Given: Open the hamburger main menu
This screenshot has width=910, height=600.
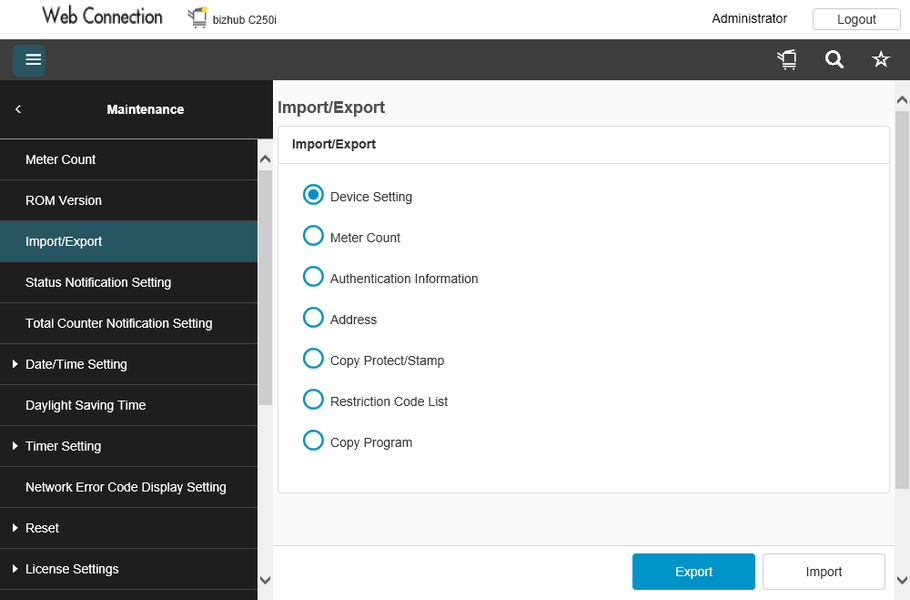Looking at the screenshot, I should pyautogui.click(x=33, y=60).
